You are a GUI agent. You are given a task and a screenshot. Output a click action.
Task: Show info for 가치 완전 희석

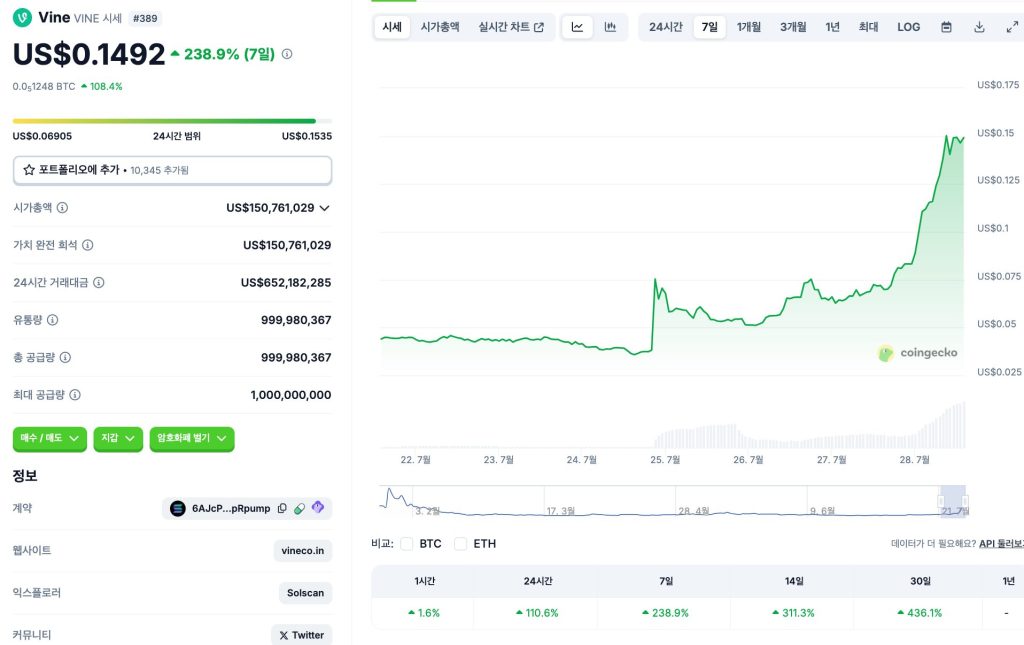(x=88, y=245)
